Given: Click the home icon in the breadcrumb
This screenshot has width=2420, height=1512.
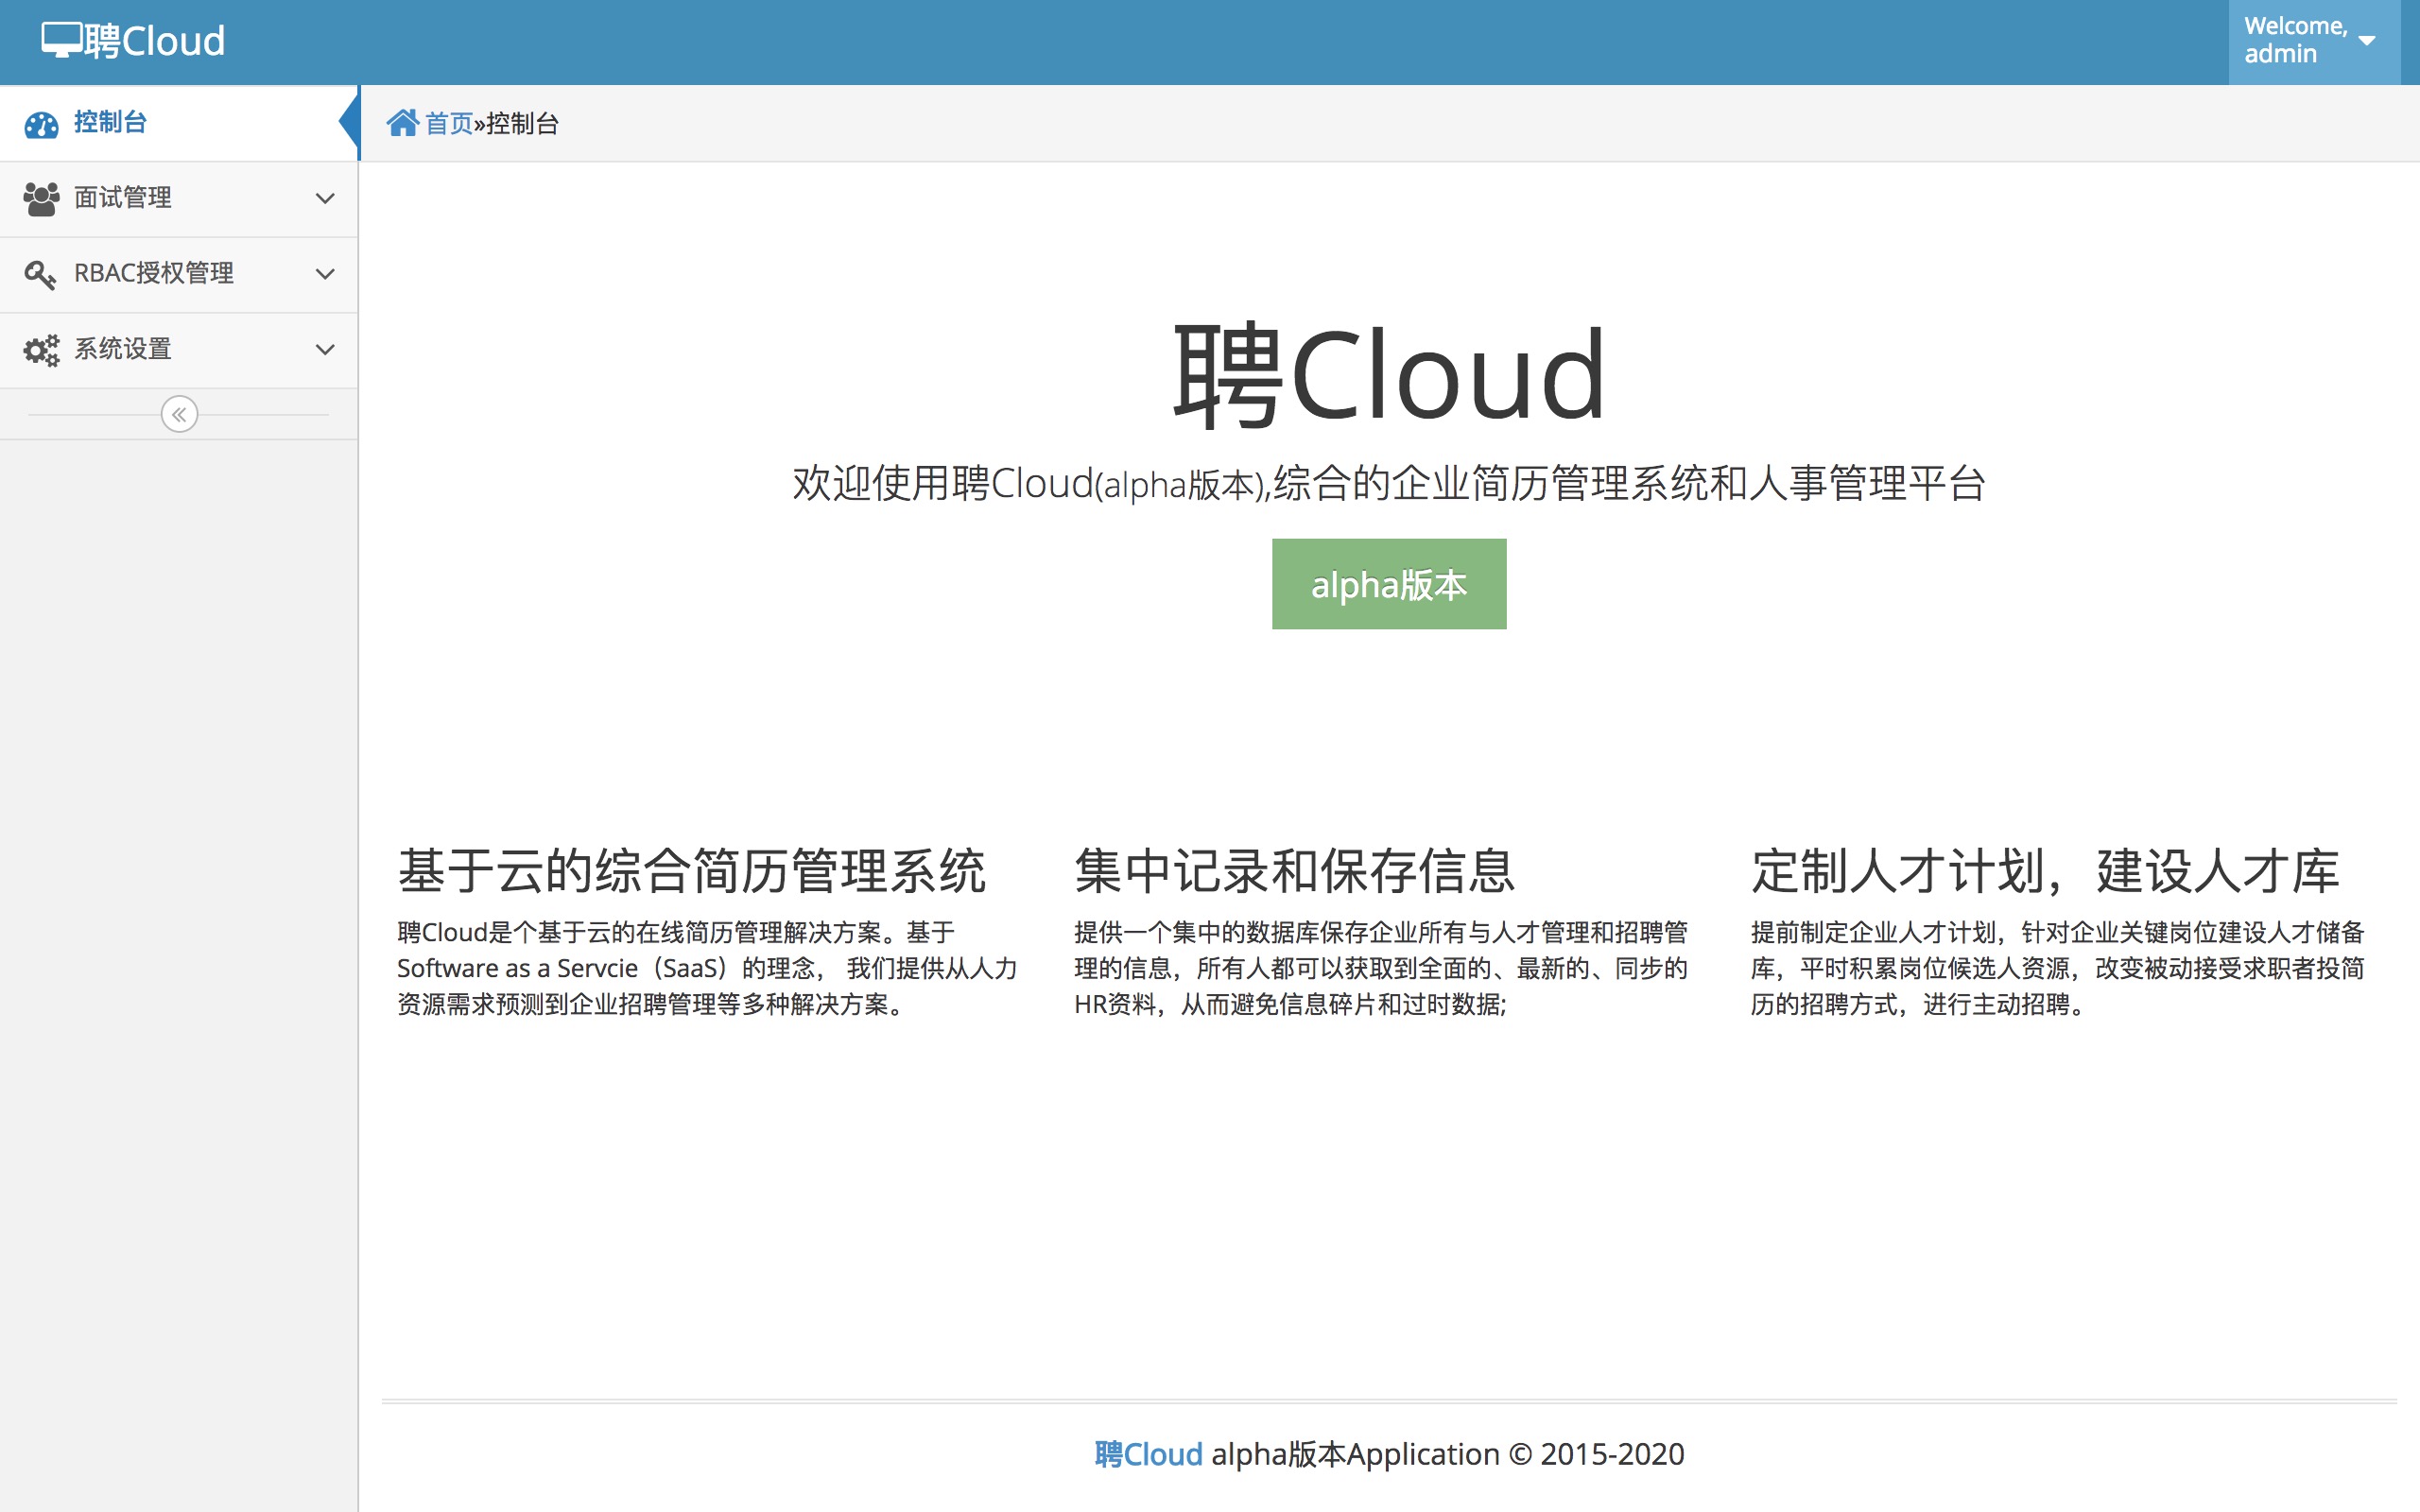Looking at the screenshot, I should [402, 123].
